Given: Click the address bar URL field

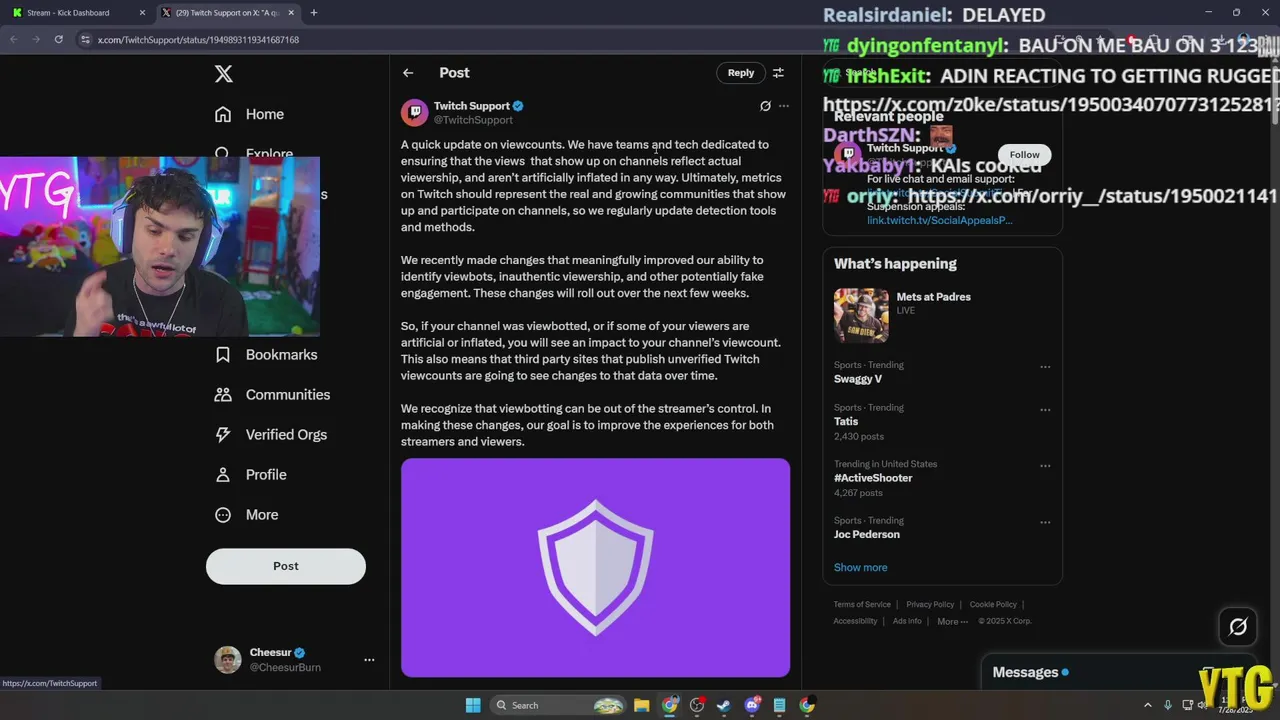Looking at the screenshot, I should click(x=198, y=40).
